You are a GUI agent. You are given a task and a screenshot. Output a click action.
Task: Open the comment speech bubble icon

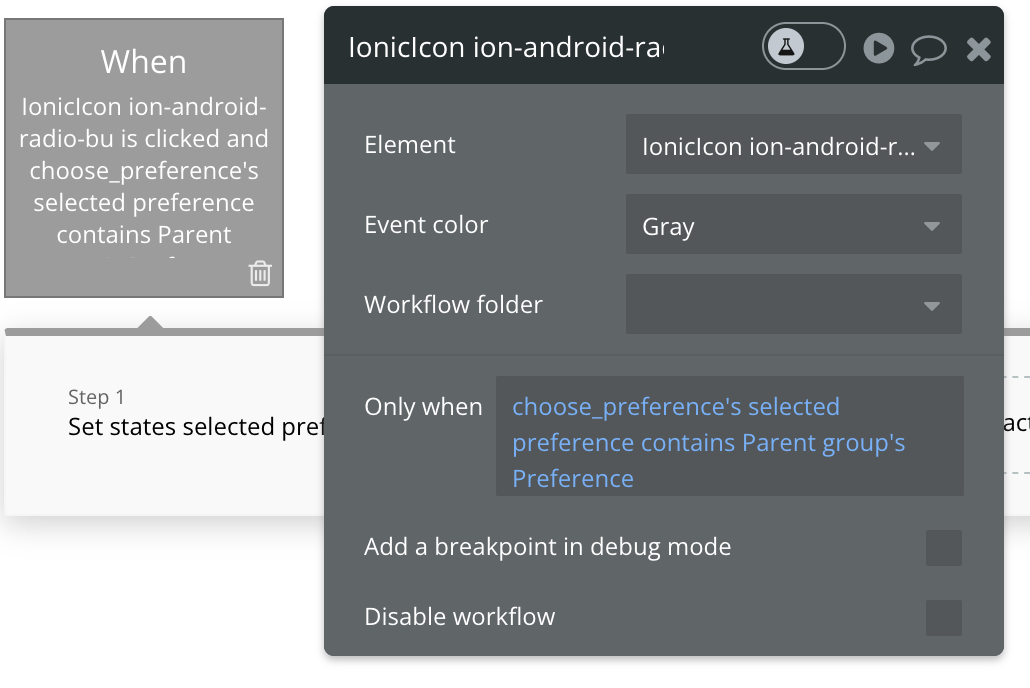928,48
